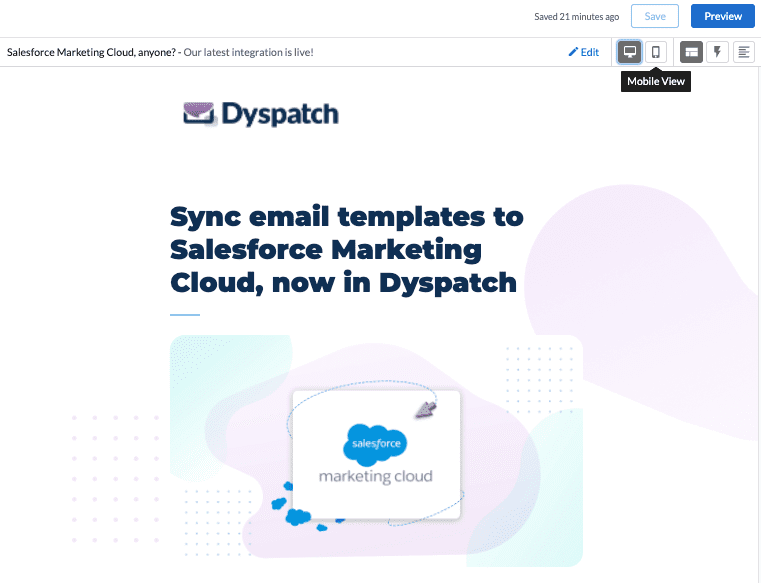The height and width of the screenshot is (583, 761).
Task: Open the text alignment lines icon
Action: tap(744, 52)
